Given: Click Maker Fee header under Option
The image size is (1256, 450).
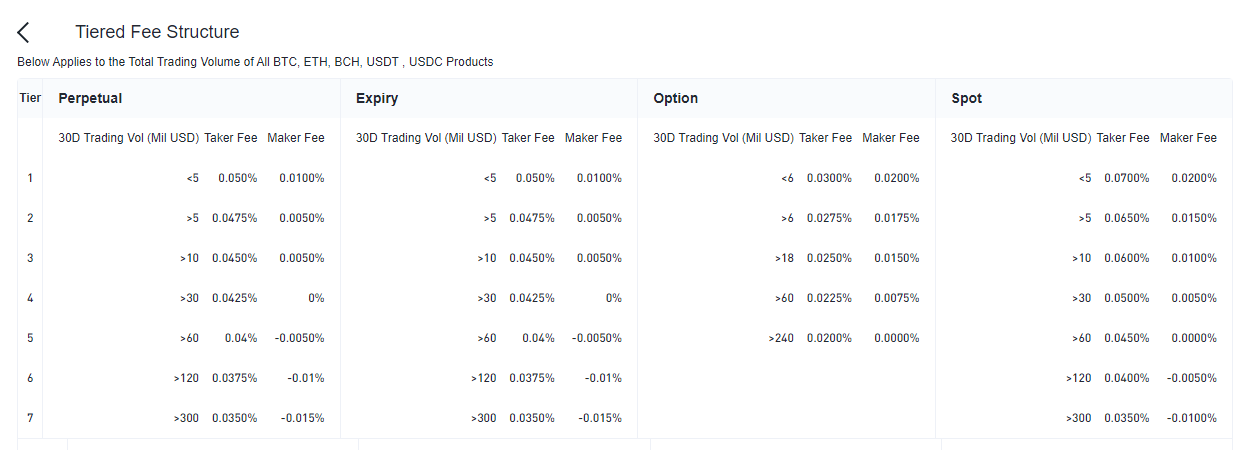Looking at the screenshot, I should (x=890, y=138).
